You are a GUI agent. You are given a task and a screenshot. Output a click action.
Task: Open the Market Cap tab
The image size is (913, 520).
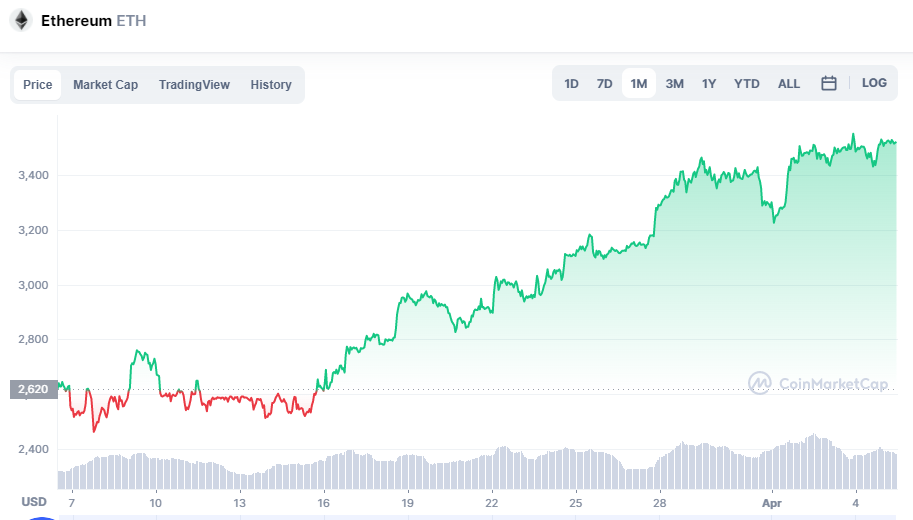pos(105,85)
